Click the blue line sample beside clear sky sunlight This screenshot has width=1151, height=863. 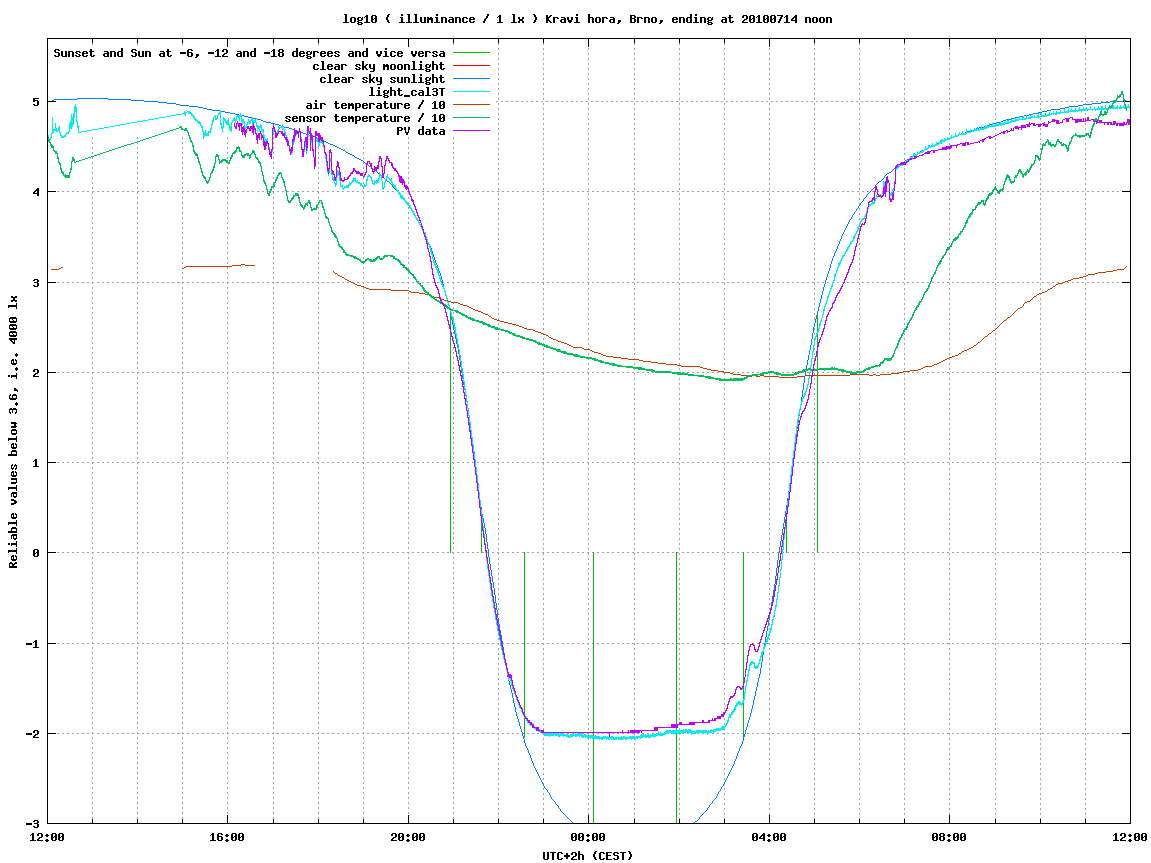coord(471,79)
